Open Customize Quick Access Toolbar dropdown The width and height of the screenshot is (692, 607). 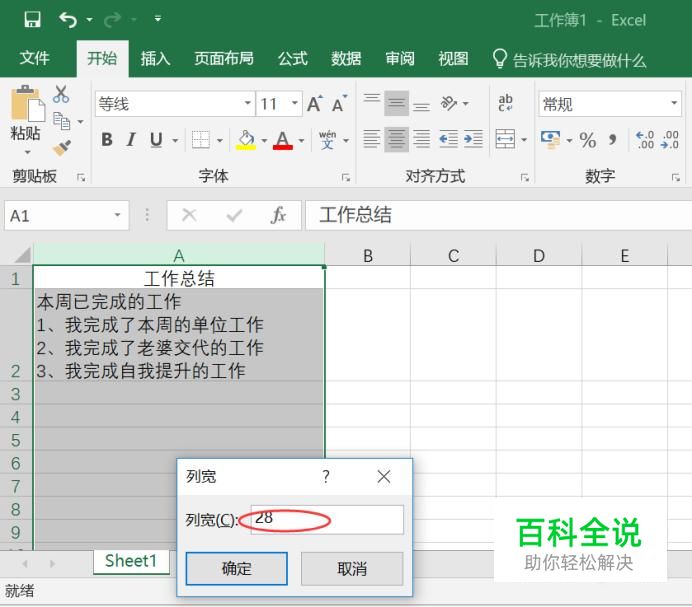pos(158,19)
